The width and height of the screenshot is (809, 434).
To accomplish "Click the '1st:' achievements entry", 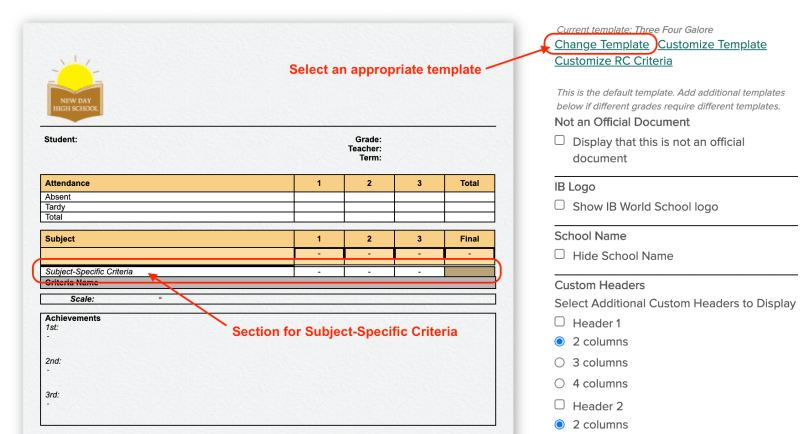I will [52, 327].
